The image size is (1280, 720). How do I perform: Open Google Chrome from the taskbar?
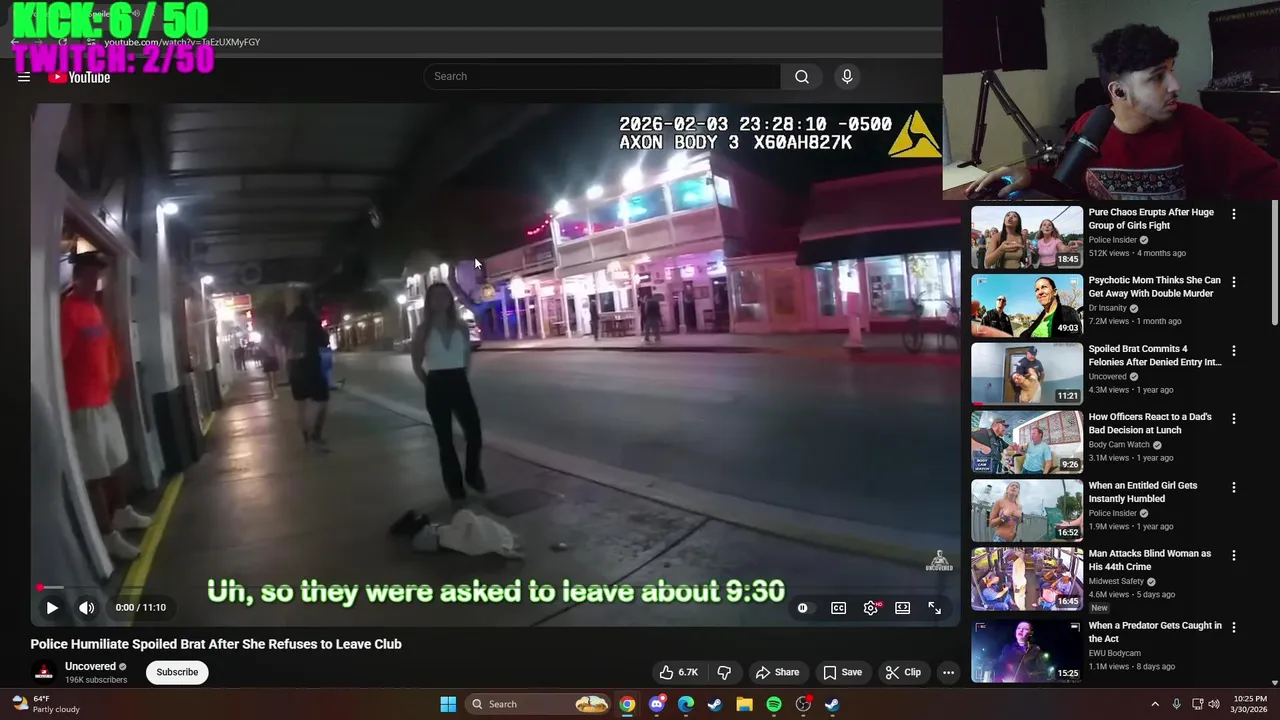tap(627, 704)
